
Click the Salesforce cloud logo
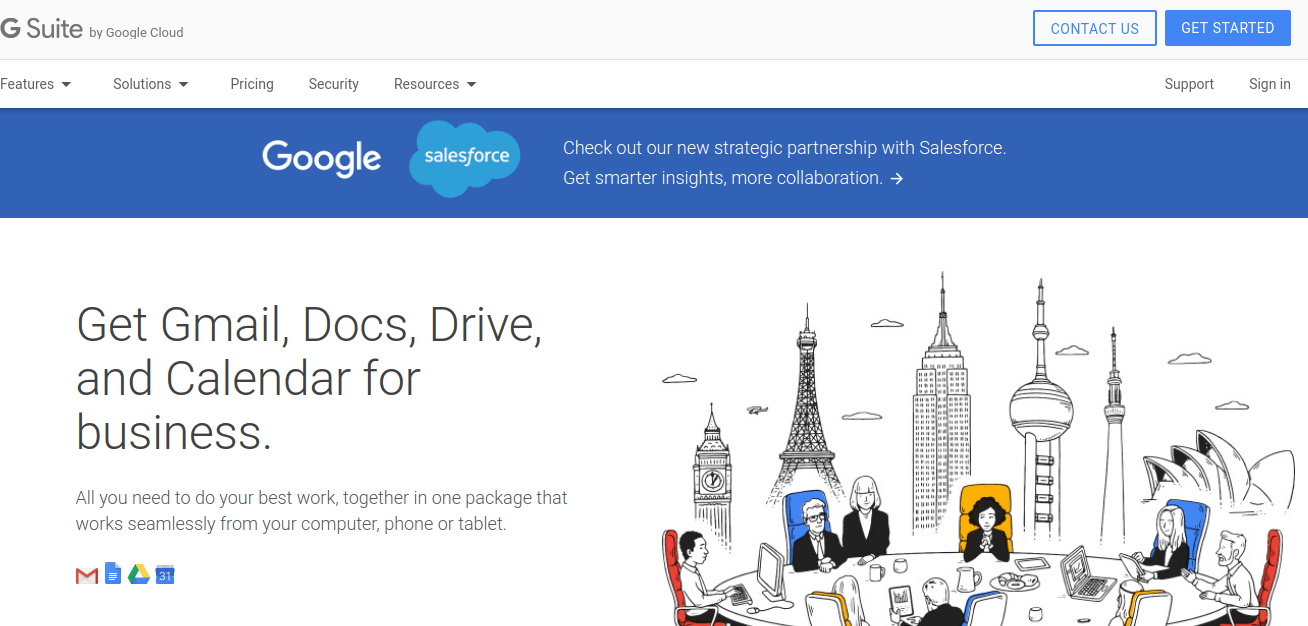point(465,158)
